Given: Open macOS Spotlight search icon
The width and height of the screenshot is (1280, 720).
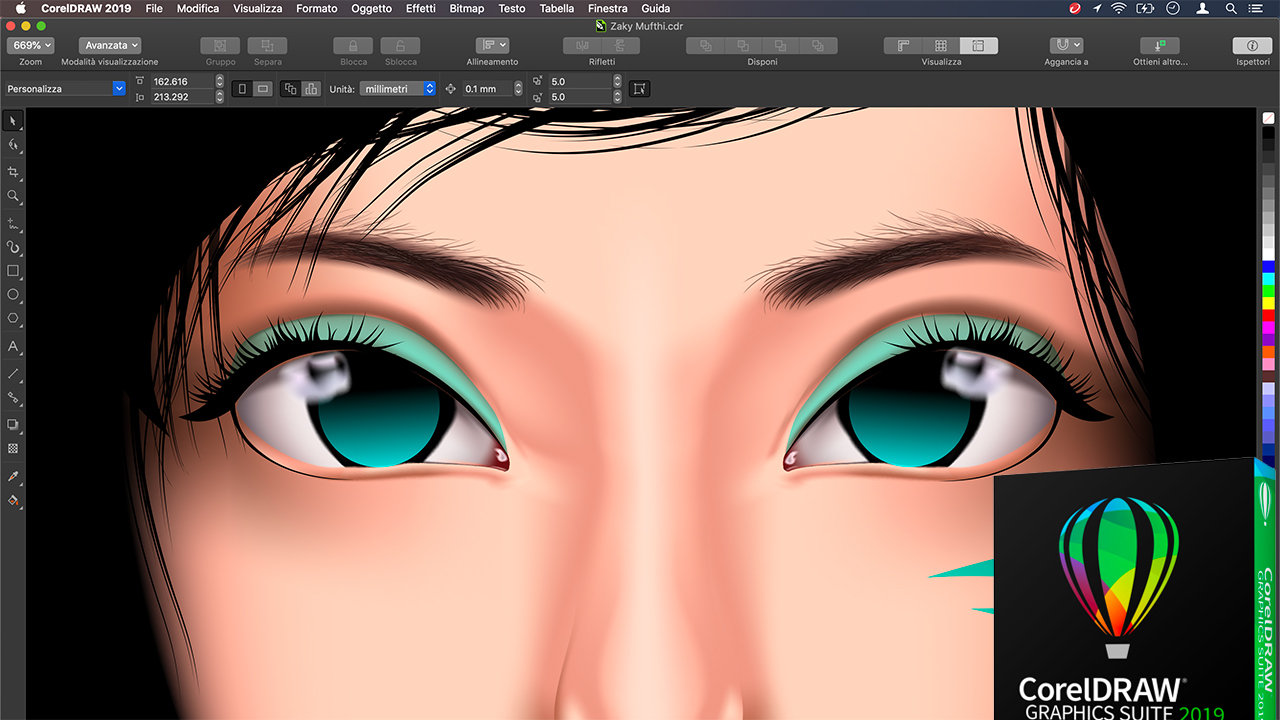Looking at the screenshot, I should pyautogui.click(x=1231, y=8).
